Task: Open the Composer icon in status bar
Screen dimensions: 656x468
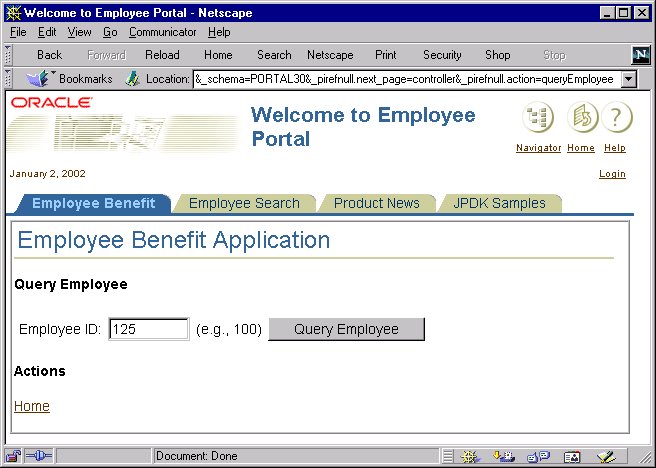Action: tap(606, 456)
